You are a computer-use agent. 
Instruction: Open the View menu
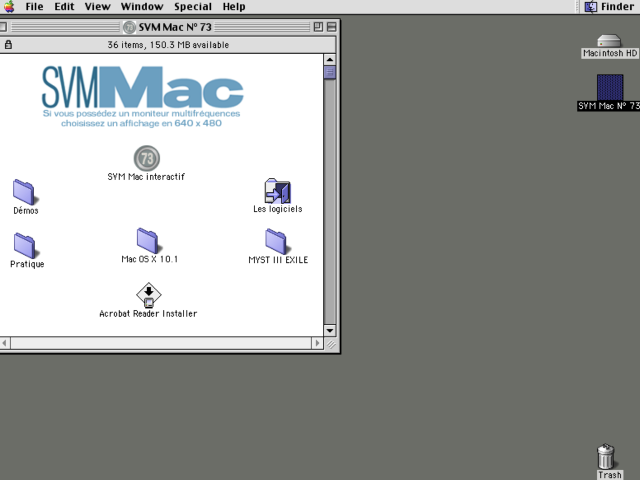click(x=98, y=7)
